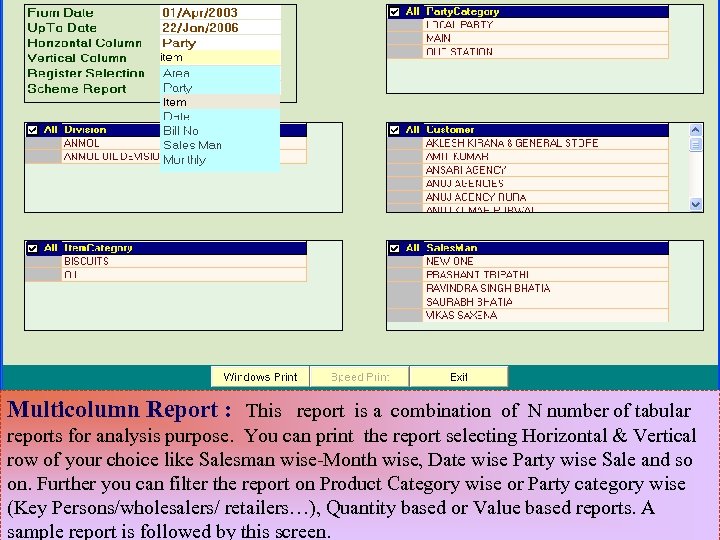Select ANUJ AGENCY DUDA customer

coord(545,197)
